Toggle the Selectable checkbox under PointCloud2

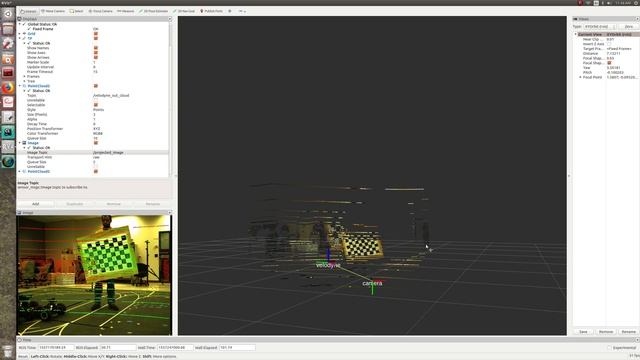click(96, 105)
